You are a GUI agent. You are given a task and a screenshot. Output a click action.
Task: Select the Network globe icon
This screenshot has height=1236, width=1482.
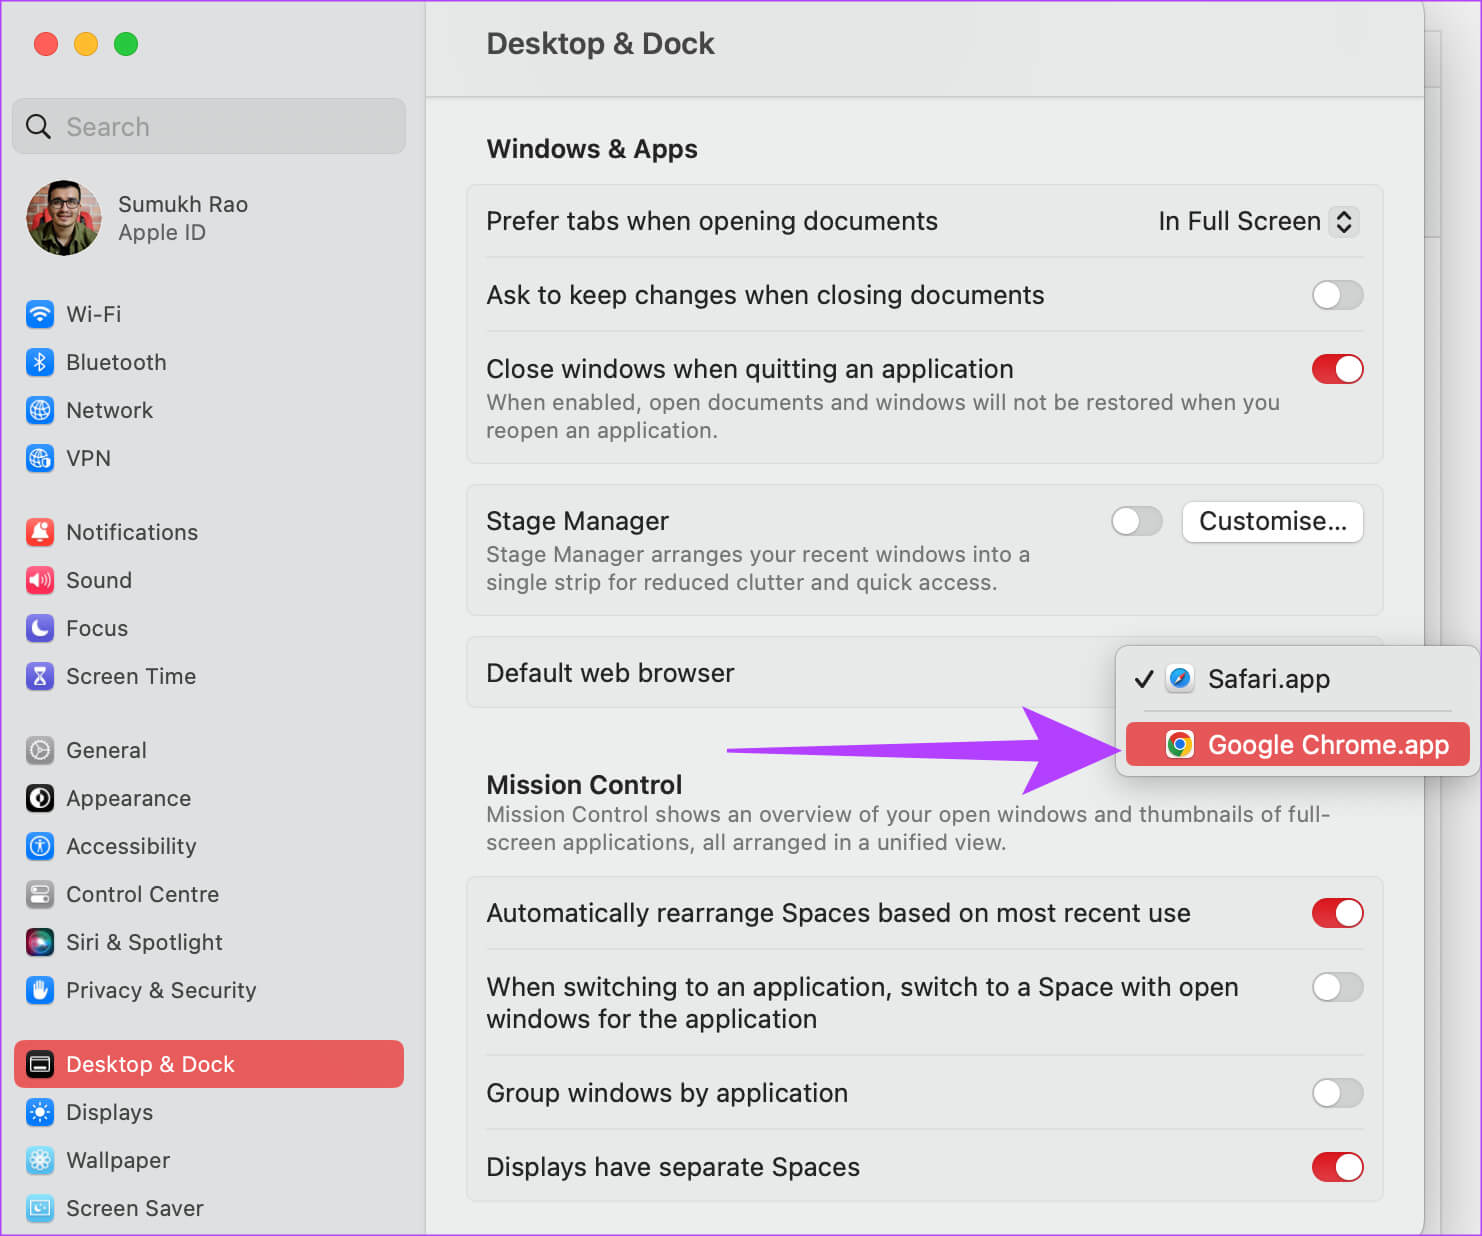point(40,410)
